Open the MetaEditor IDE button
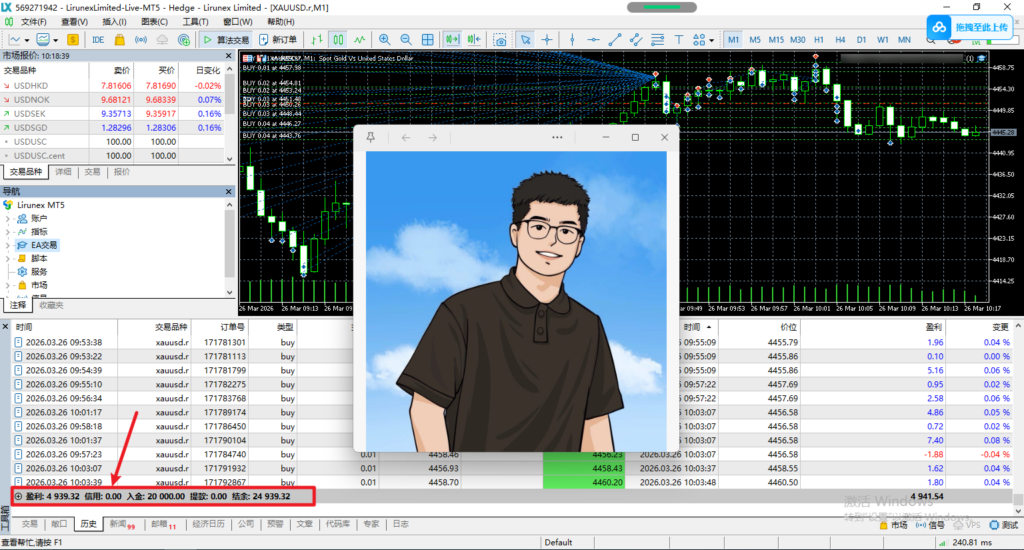Image resolution: width=1024 pixels, height=550 pixels. [98, 40]
